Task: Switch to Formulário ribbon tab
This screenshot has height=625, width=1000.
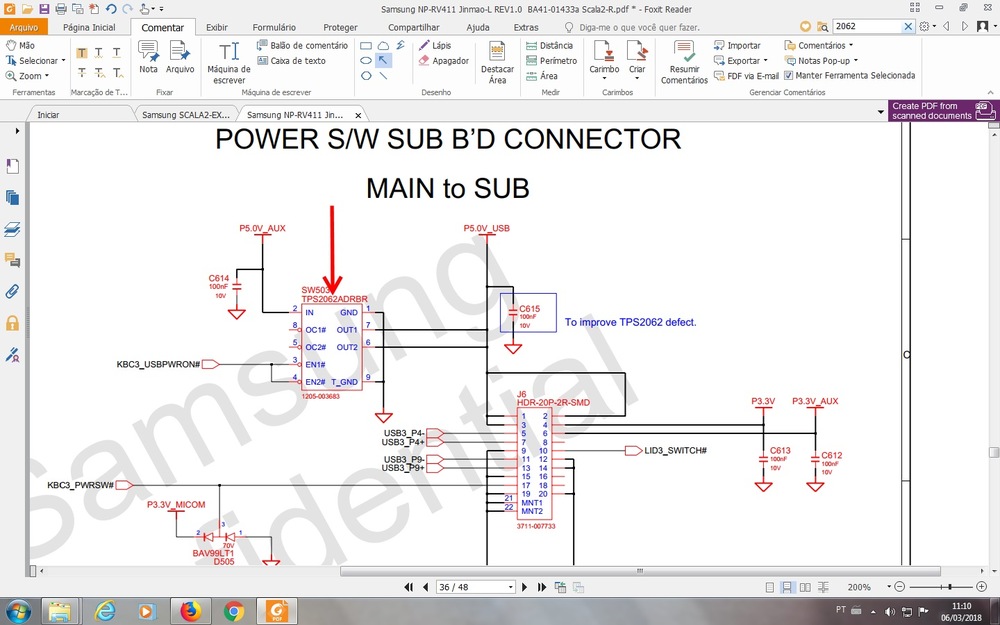Action: (x=274, y=27)
